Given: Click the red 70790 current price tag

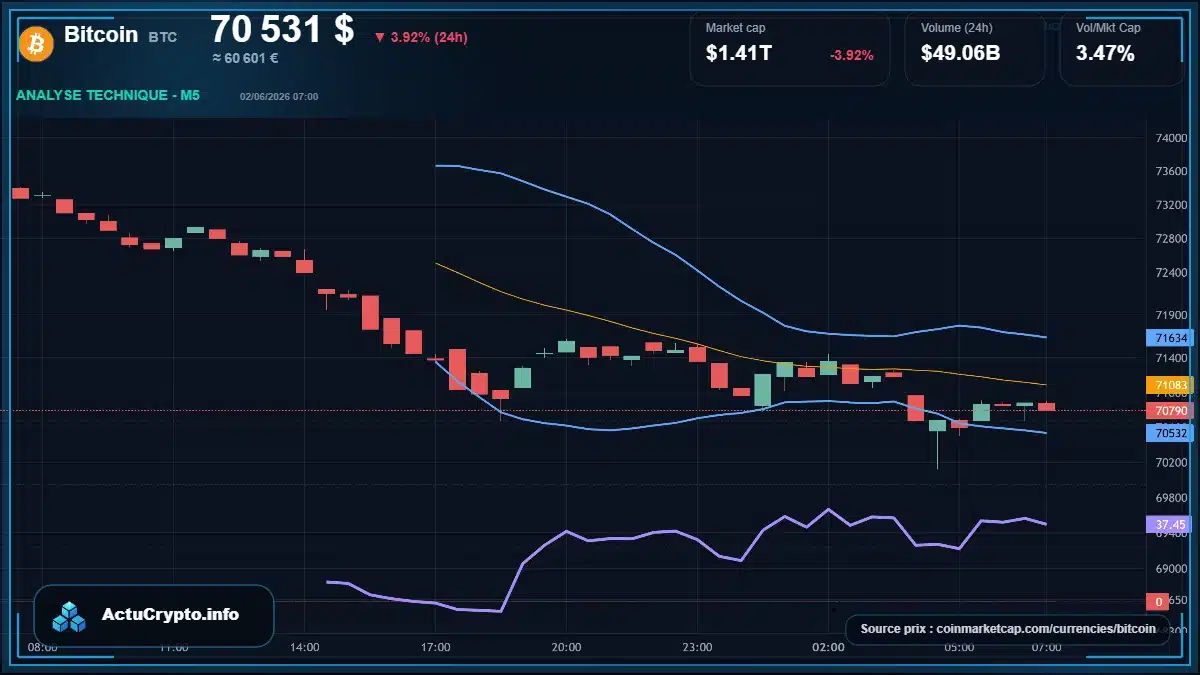Looking at the screenshot, I should pos(1170,410).
